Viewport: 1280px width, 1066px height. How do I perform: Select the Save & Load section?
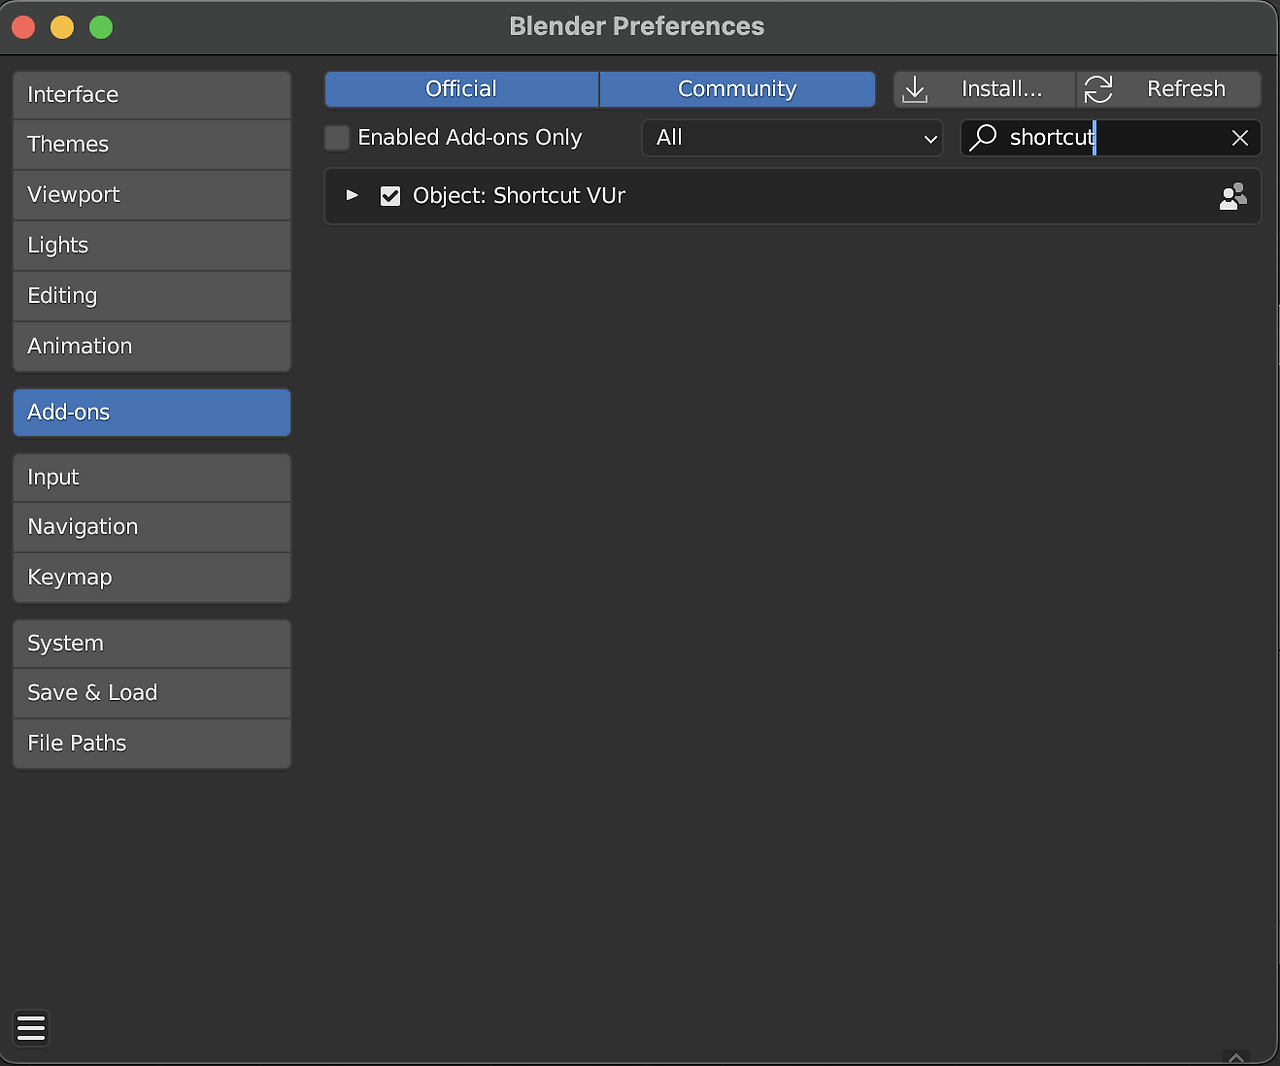point(151,693)
